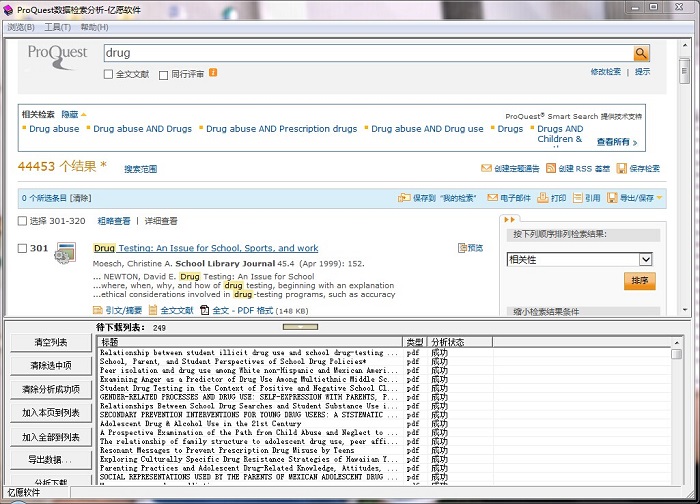Expand the 导出/保存 dropdown arrow

659,198
